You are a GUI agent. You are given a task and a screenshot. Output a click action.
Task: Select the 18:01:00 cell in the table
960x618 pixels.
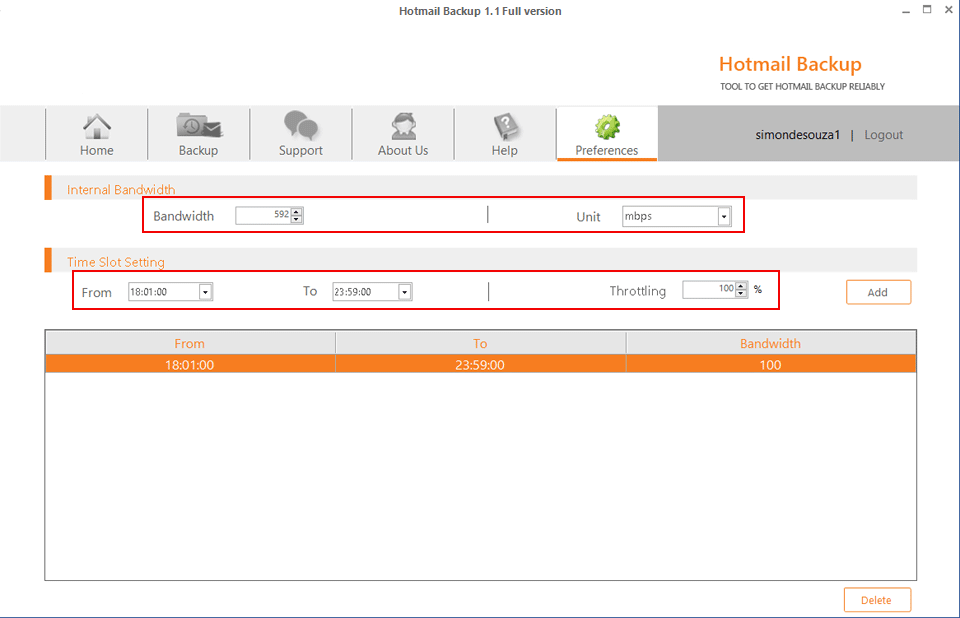[x=190, y=365]
